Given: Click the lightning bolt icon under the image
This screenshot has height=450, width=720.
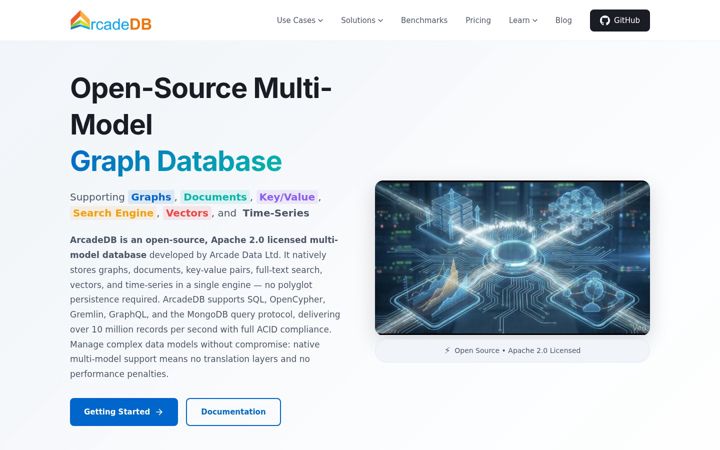Looking at the screenshot, I should click(447, 350).
